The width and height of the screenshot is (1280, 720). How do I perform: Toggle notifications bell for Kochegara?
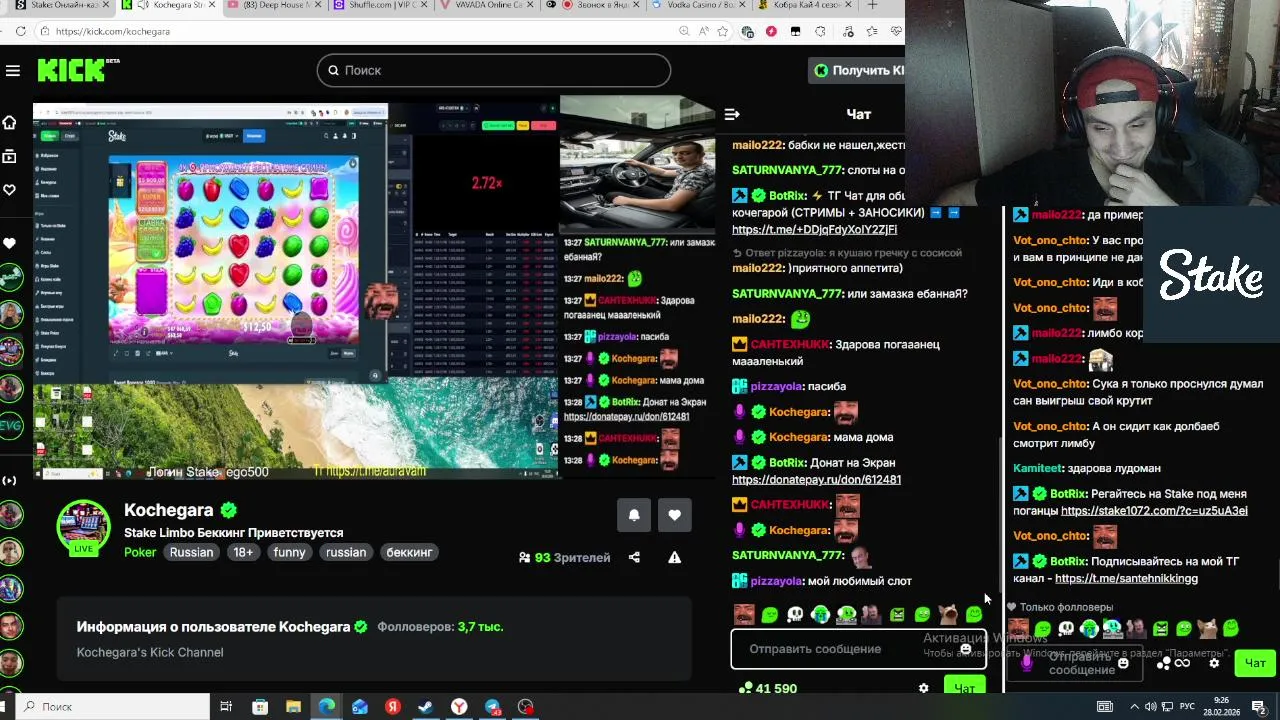[634, 515]
